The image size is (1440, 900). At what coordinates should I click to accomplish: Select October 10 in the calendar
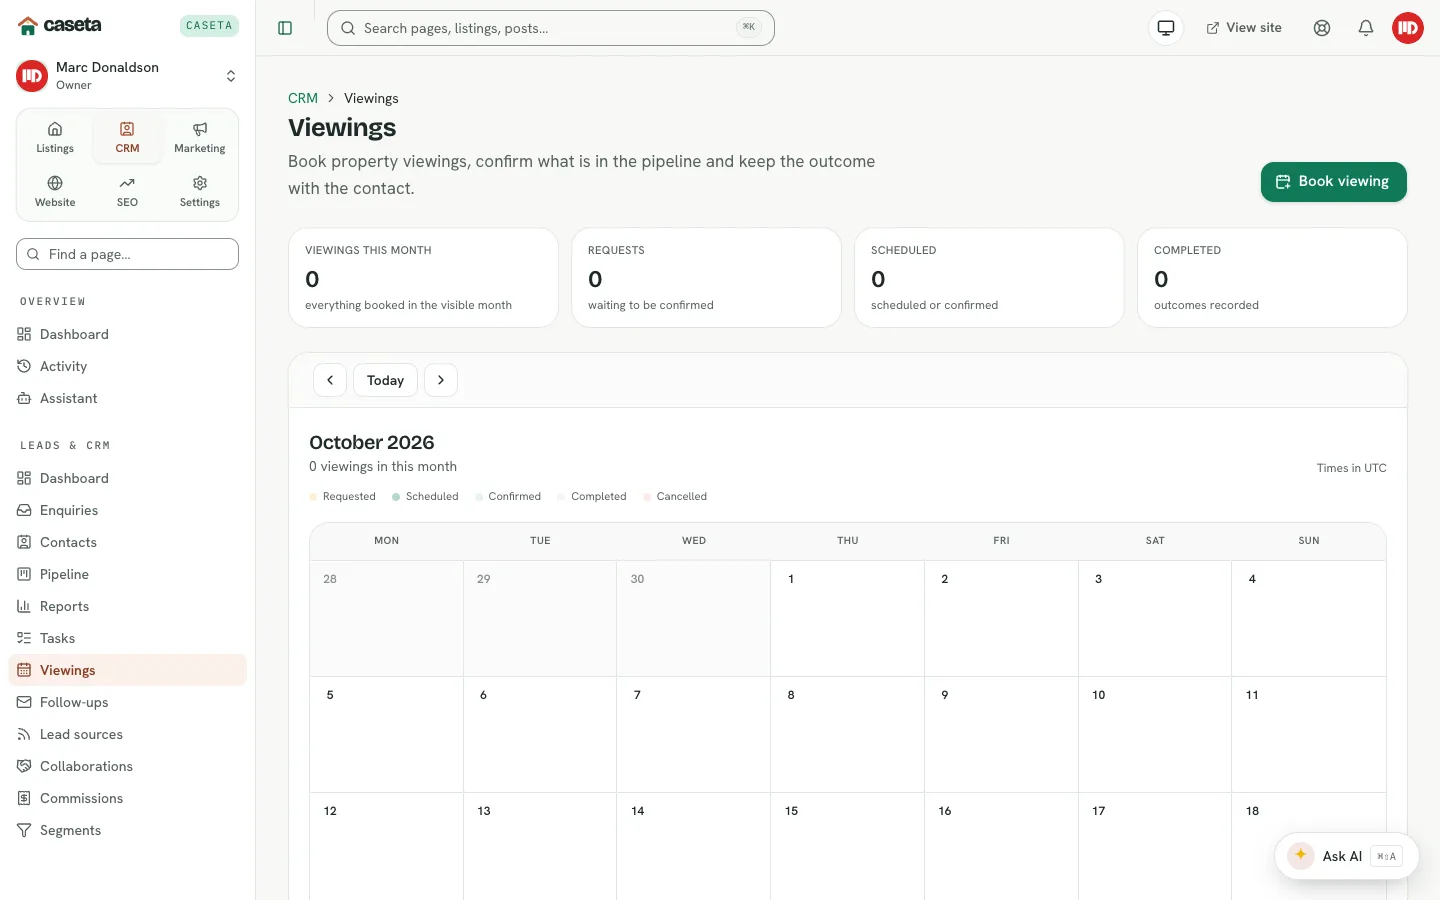pos(1155,734)
